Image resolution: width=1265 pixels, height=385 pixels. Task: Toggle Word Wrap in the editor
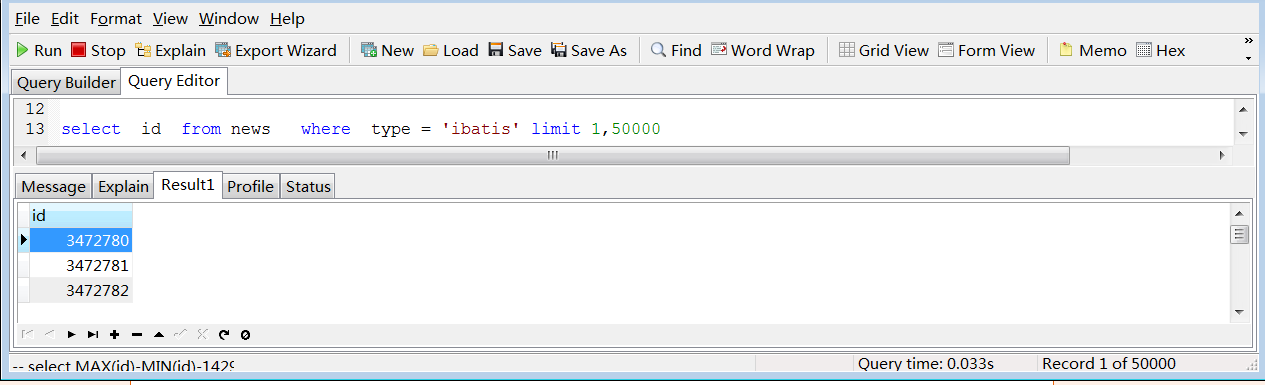(763, 50)
